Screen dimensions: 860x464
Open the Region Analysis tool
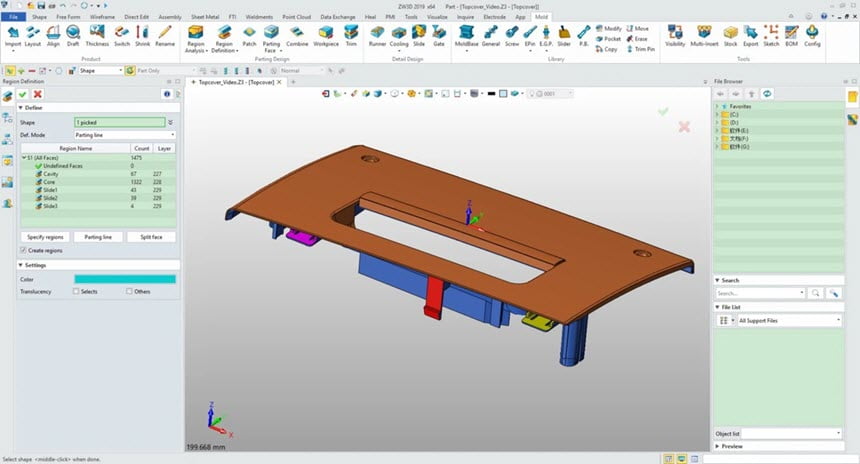point(196,39)
